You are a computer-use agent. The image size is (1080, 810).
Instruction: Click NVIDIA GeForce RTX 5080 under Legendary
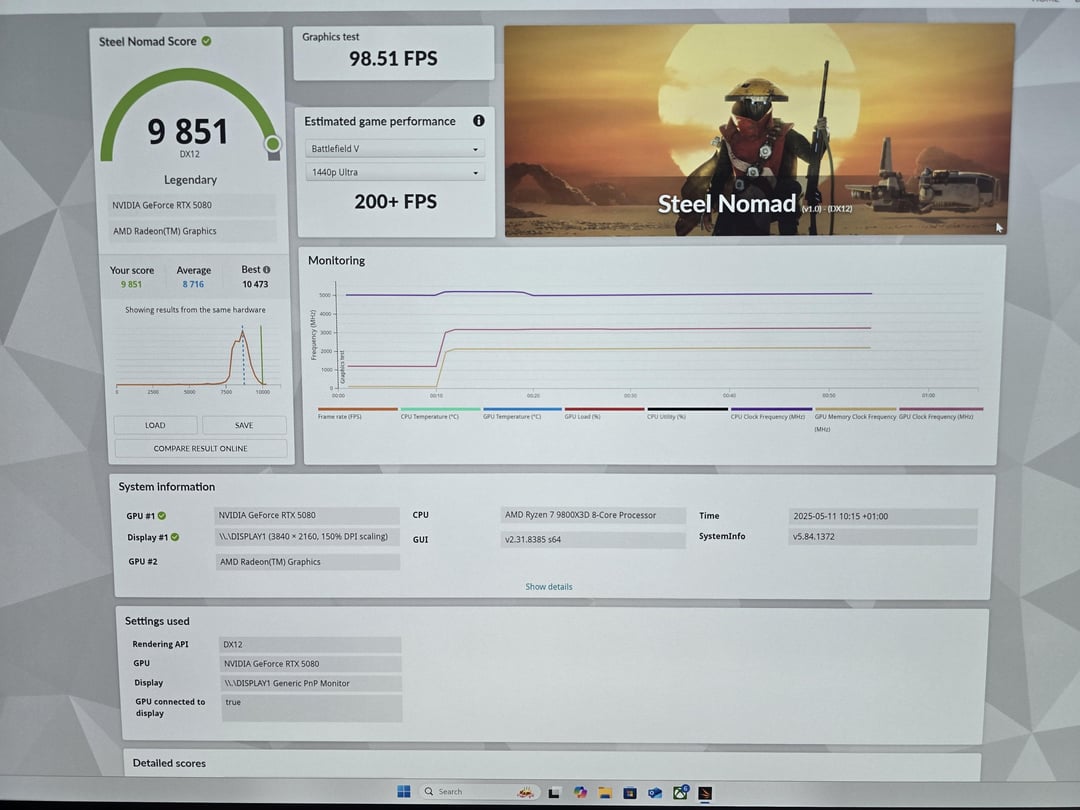[x=192, y=205]
